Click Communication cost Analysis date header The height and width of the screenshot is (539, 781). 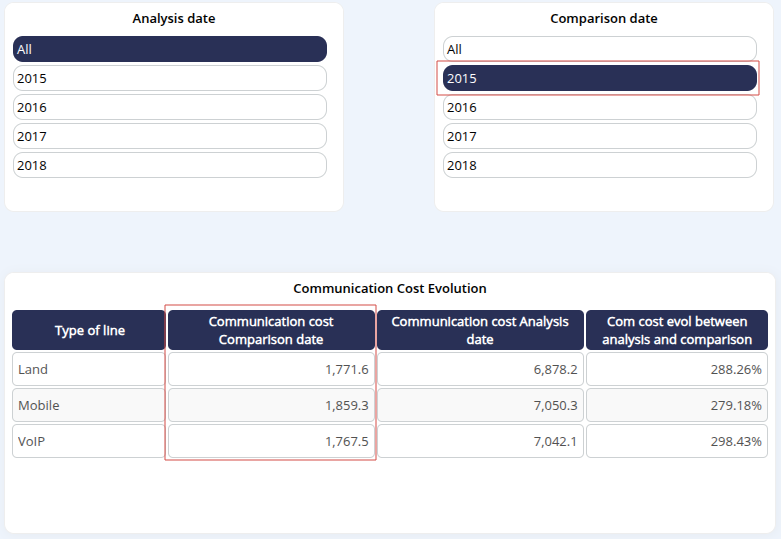click(x=480, y=330)
